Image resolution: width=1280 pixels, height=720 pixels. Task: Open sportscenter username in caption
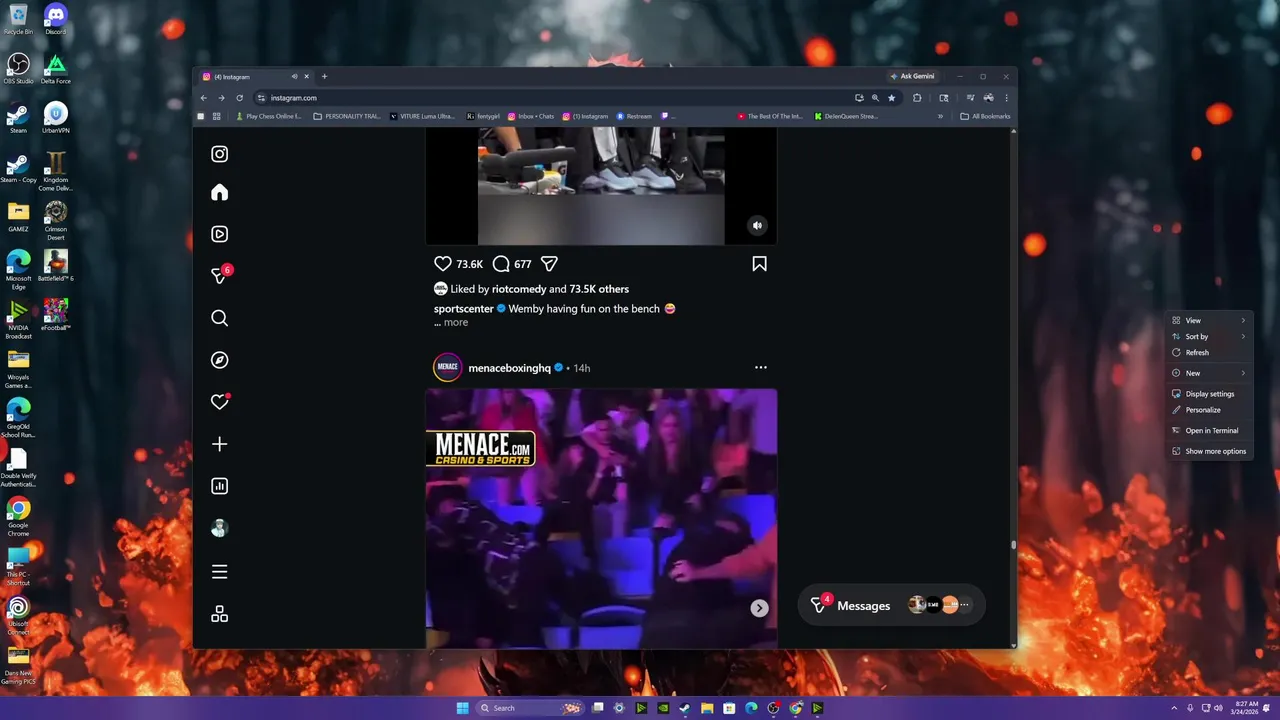click(x=464, y=309)
